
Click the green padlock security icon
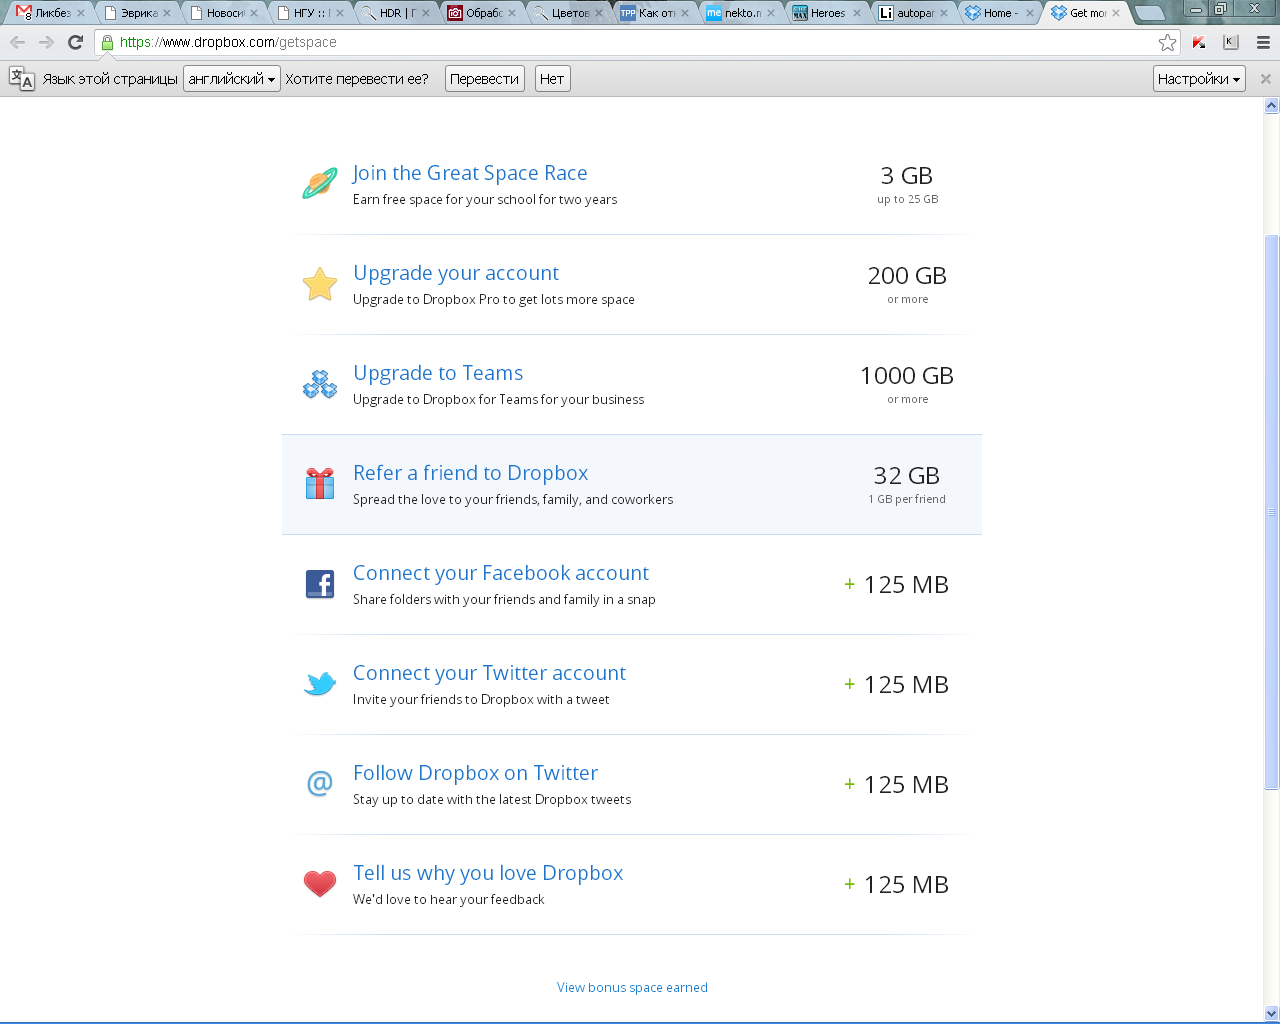pos(107,42)
